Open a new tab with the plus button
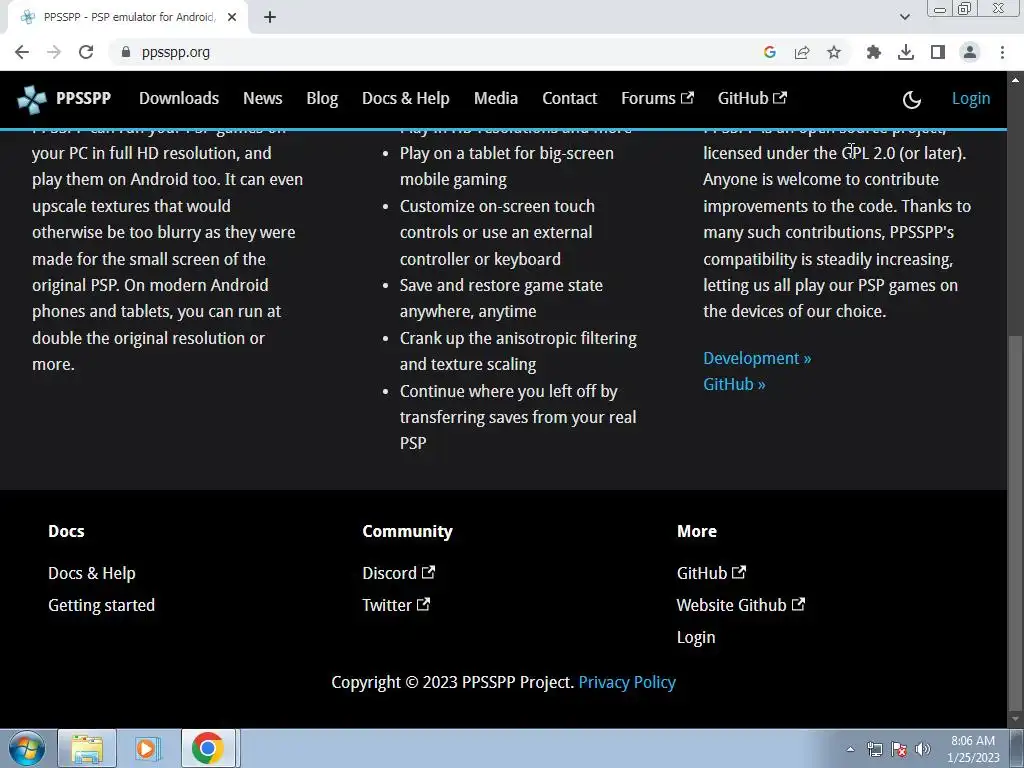The height and width of the screenshot is (768, 1024). (x=270, y=17)
